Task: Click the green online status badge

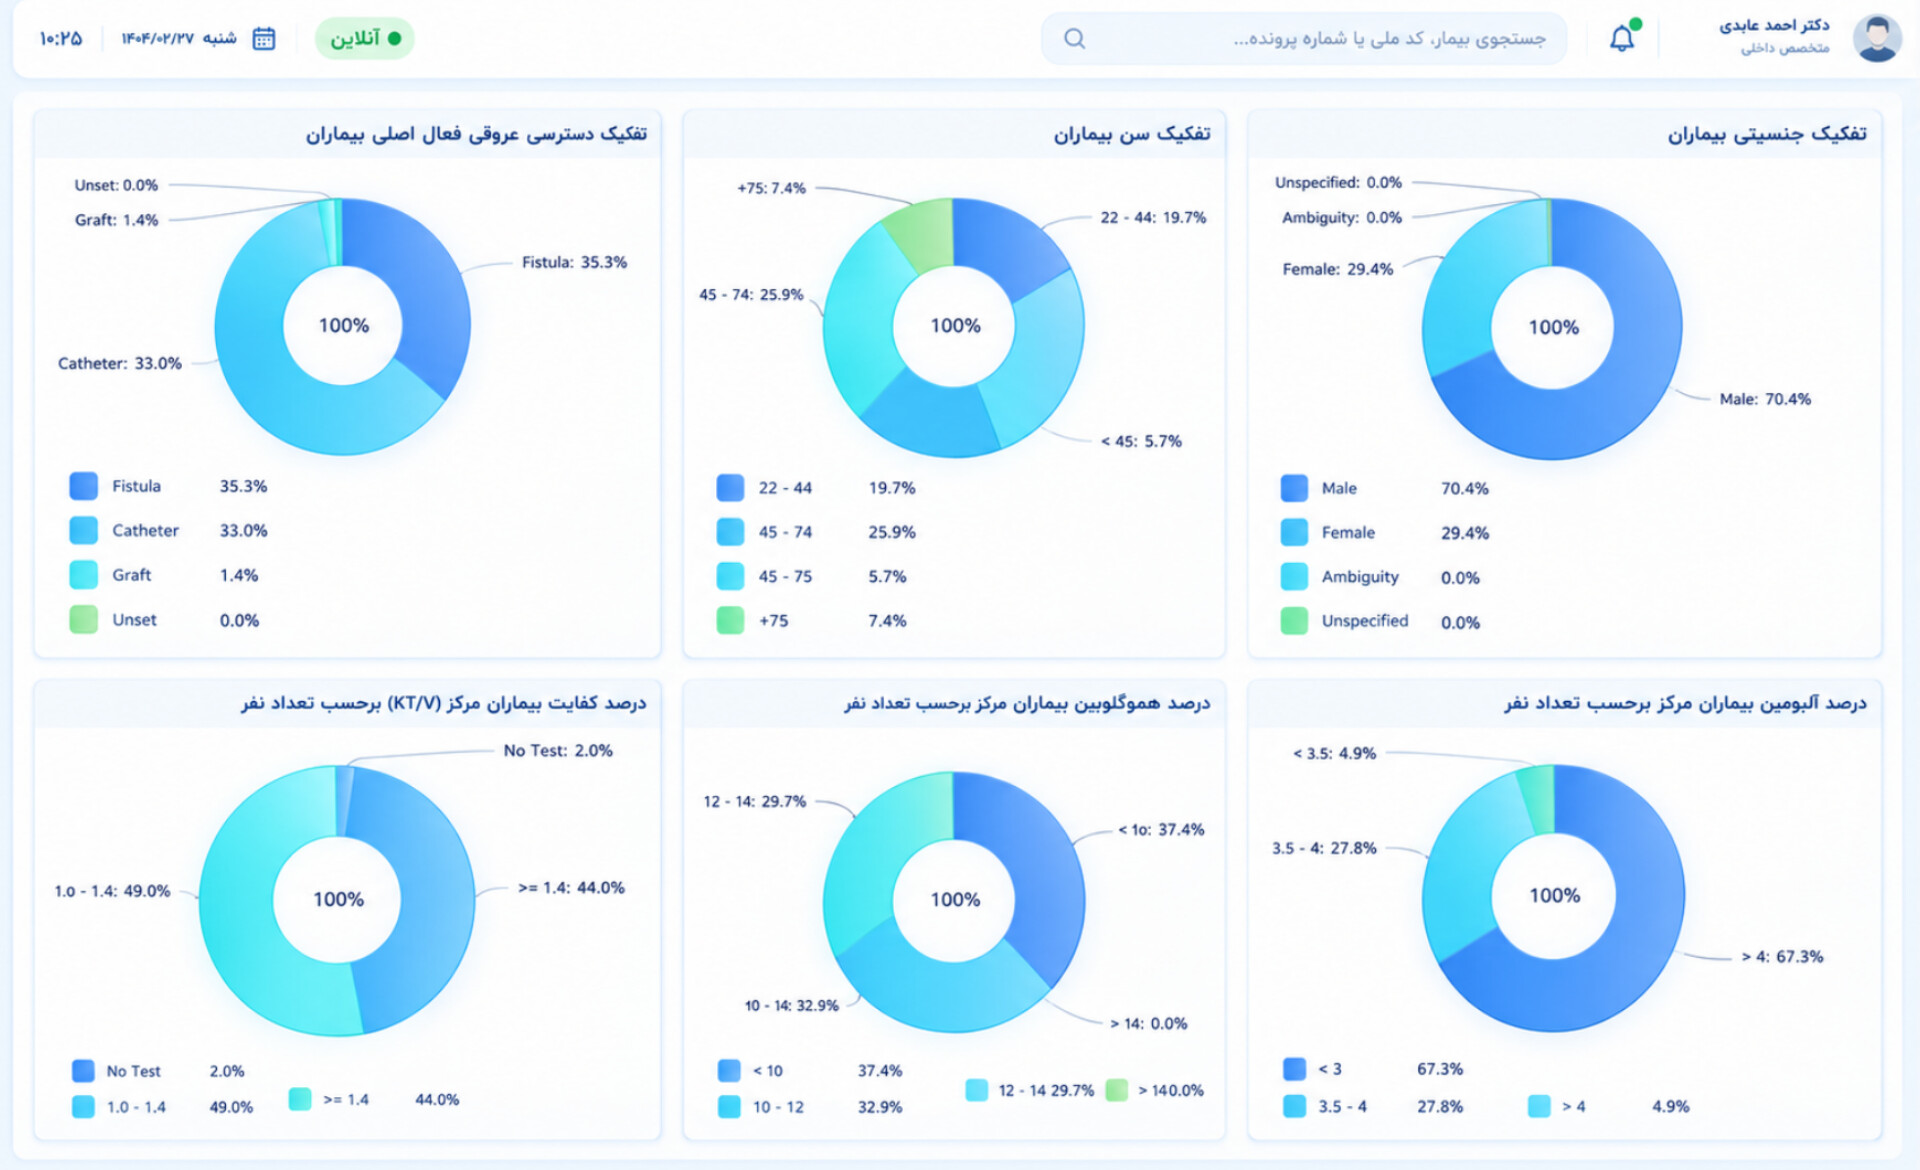Action: click(365, 39)
